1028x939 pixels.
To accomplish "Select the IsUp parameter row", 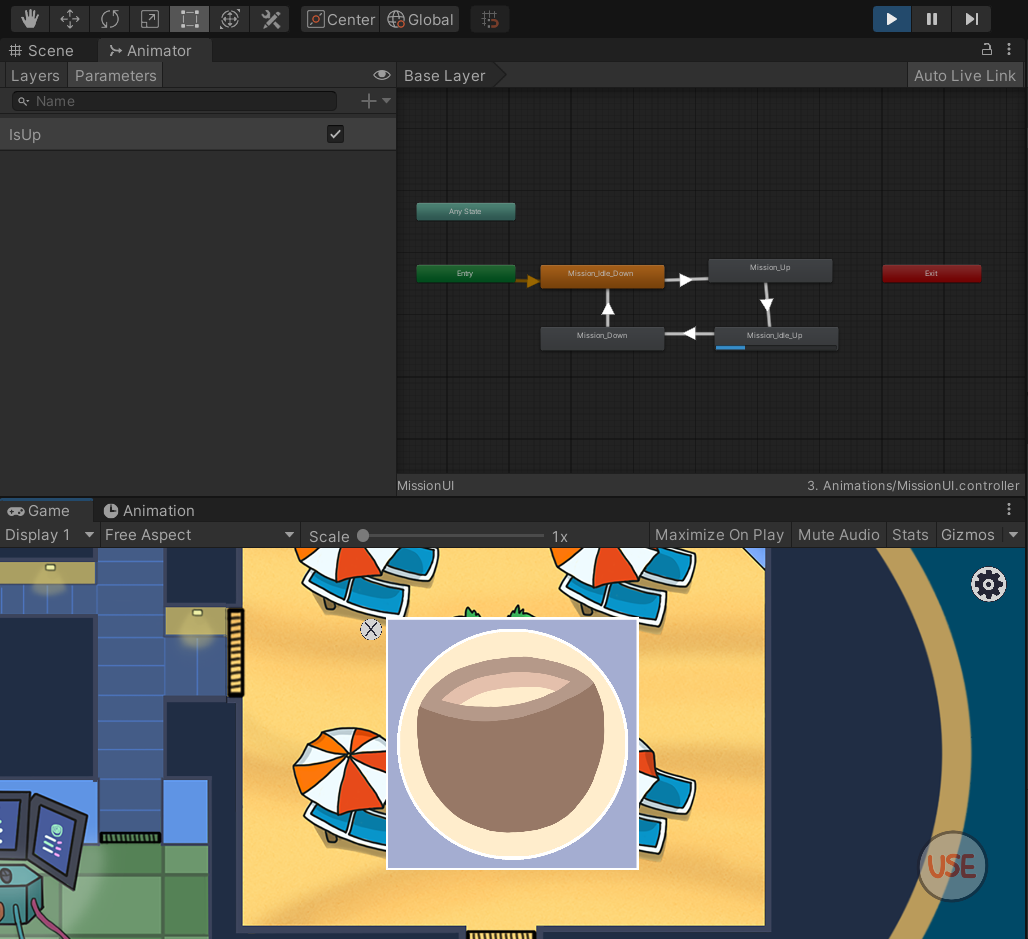I will coord(197,134).
